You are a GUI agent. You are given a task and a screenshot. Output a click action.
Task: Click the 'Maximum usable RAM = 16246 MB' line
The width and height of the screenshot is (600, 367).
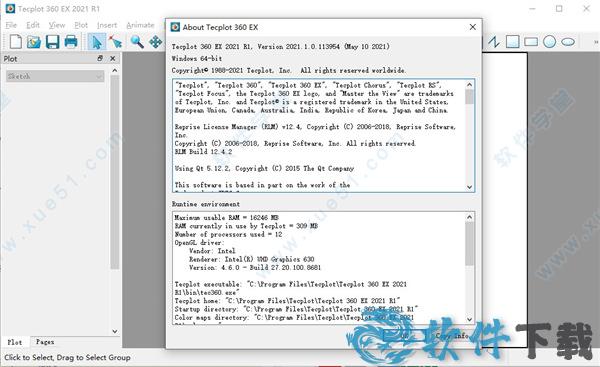pyautogui.click(x=227, y=217)
